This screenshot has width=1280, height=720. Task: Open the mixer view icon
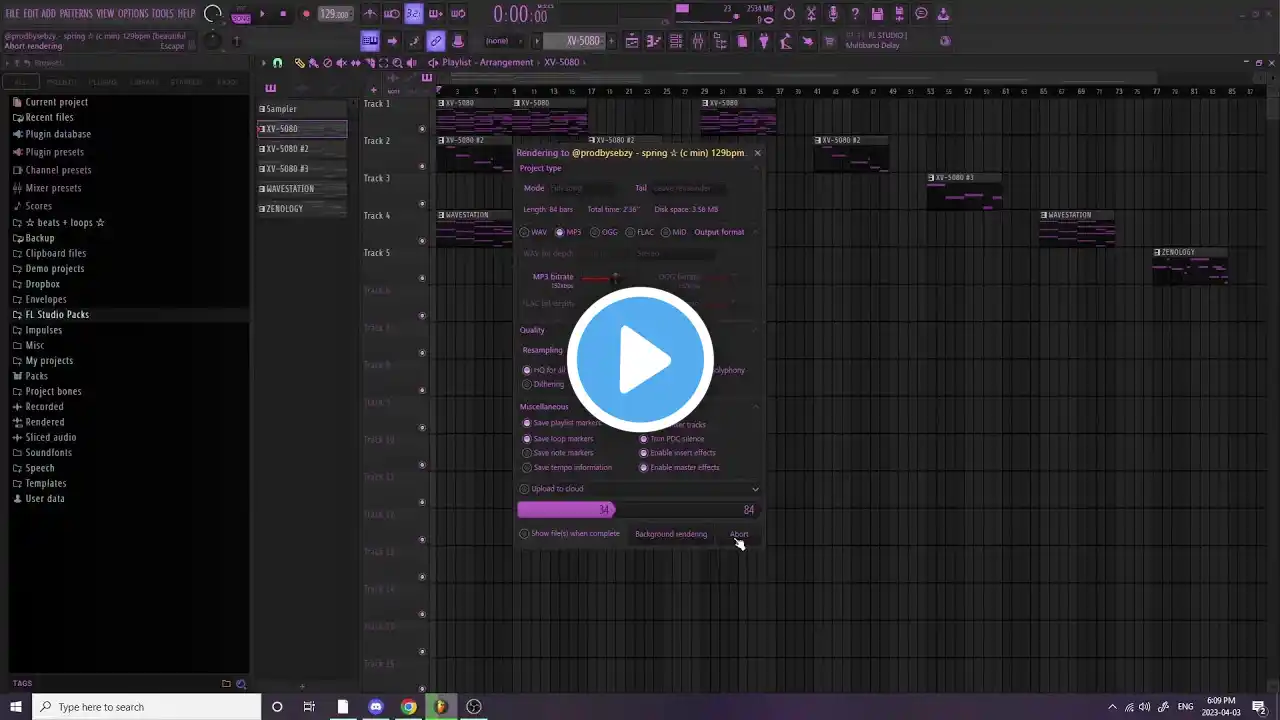tap(698, 41)
